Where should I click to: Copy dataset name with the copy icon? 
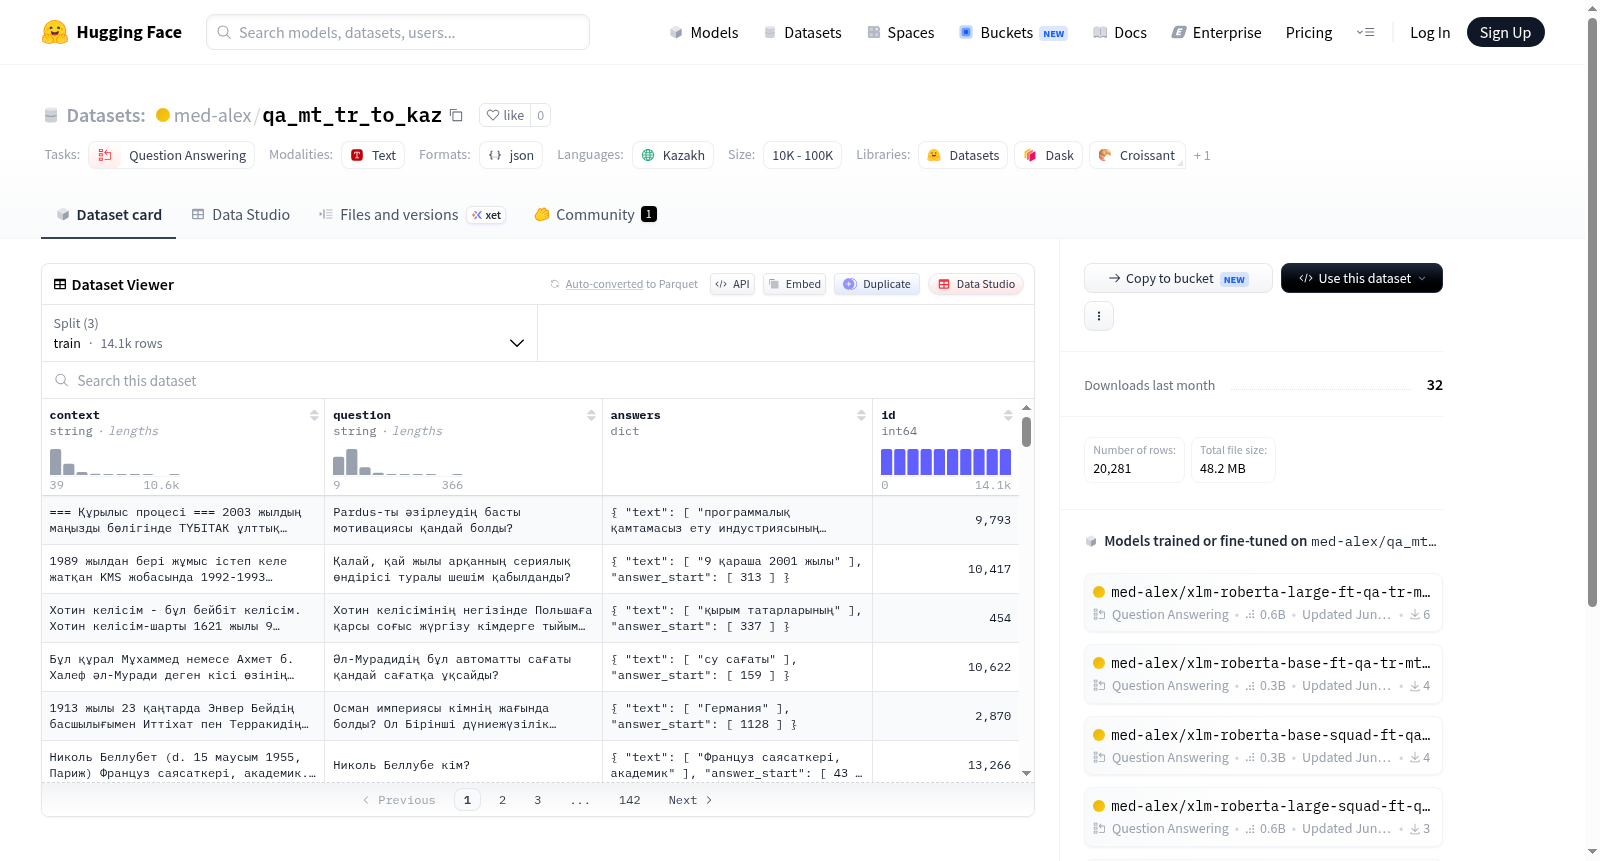pyautogui.click(x=456, y=115)
